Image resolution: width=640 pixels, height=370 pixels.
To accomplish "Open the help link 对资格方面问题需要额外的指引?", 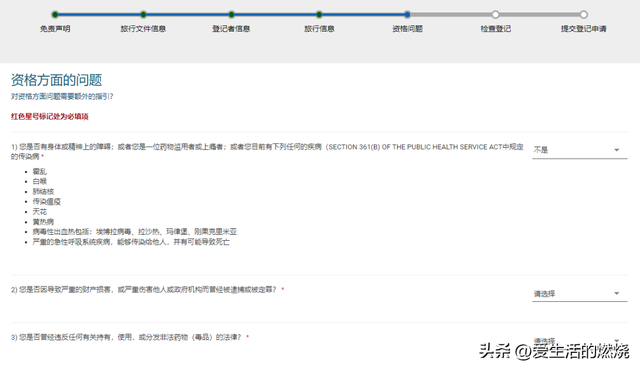I will 62,97.
